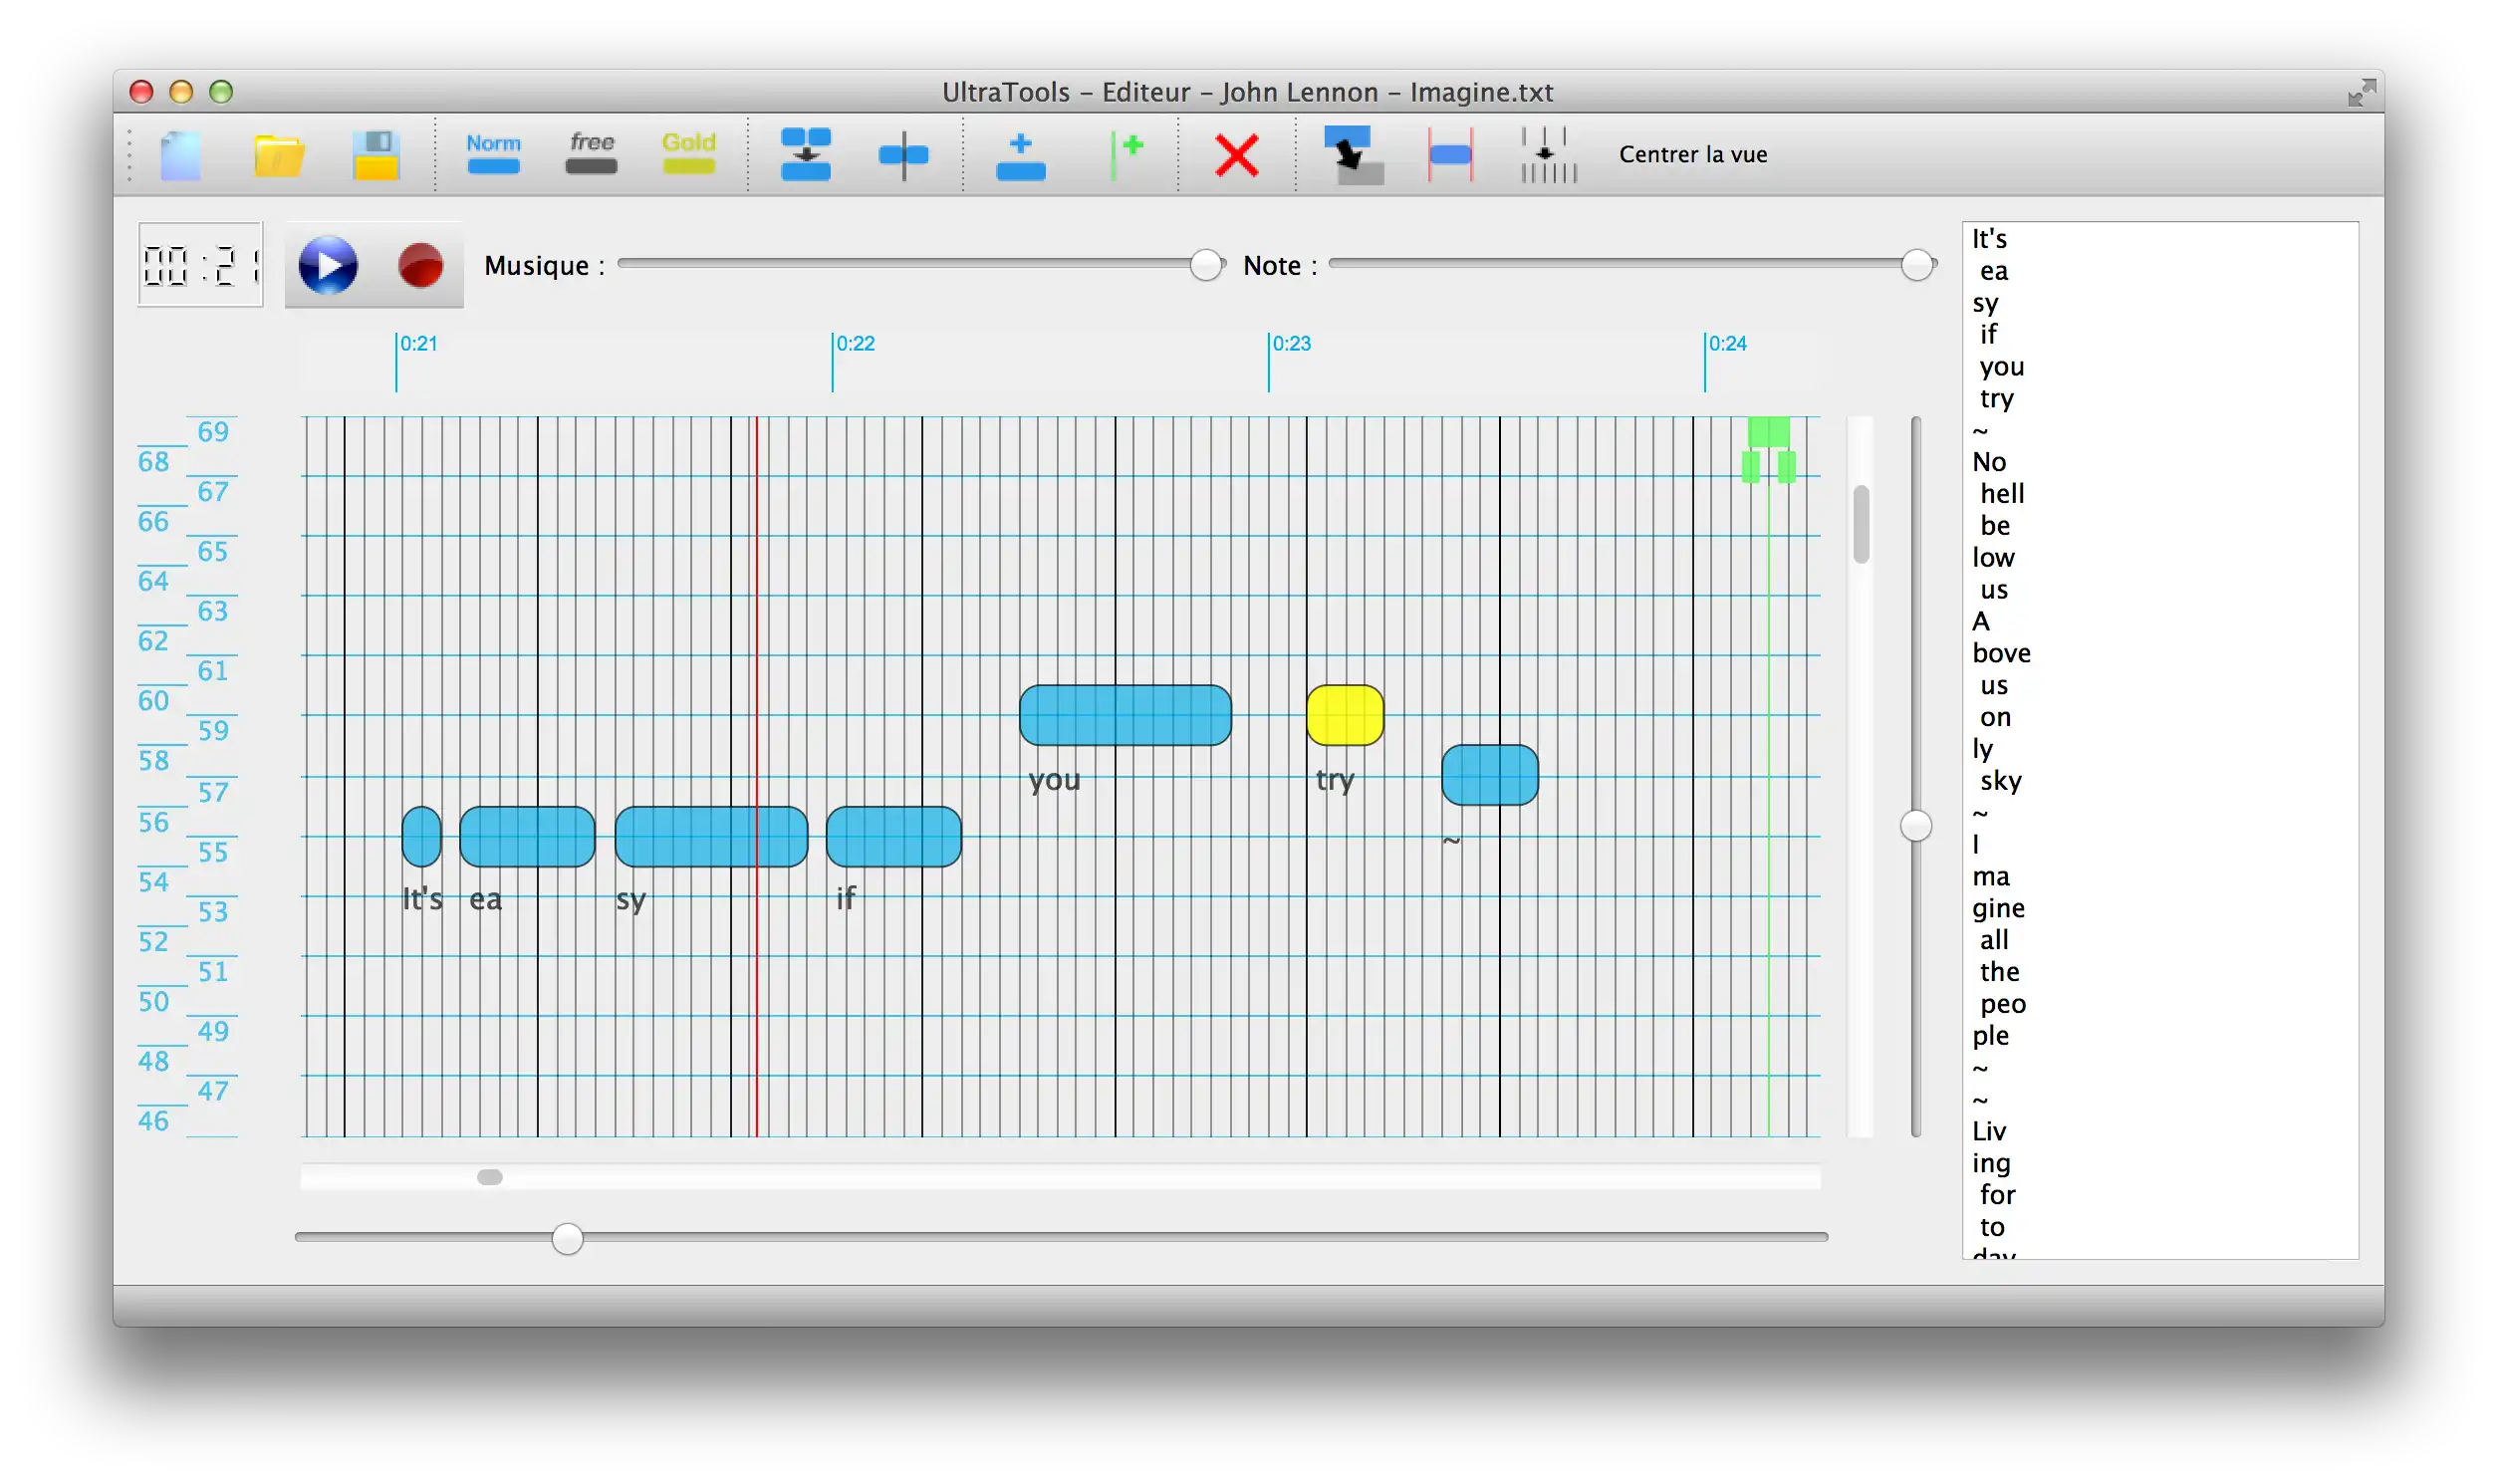Click the 0:22 timeline marker
This screenshot has height=1484, width=2498.
[x=853, y=344]
